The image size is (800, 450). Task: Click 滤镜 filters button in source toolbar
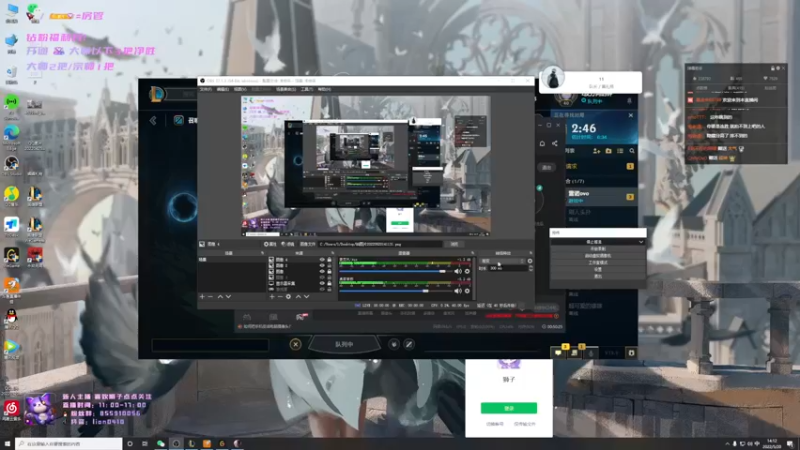click(x=288, y=244)
